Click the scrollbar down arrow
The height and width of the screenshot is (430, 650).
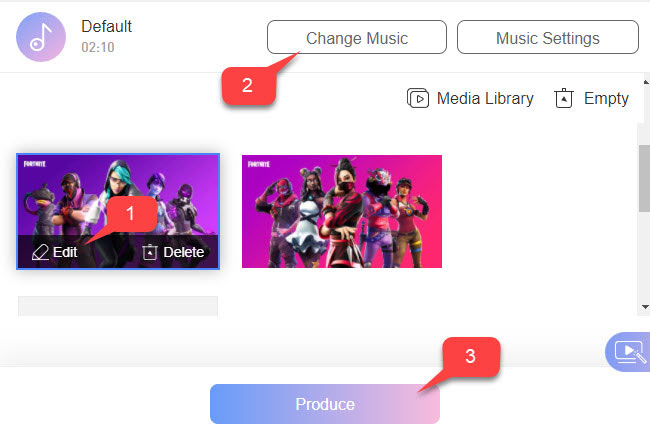(x=645, y=307)
